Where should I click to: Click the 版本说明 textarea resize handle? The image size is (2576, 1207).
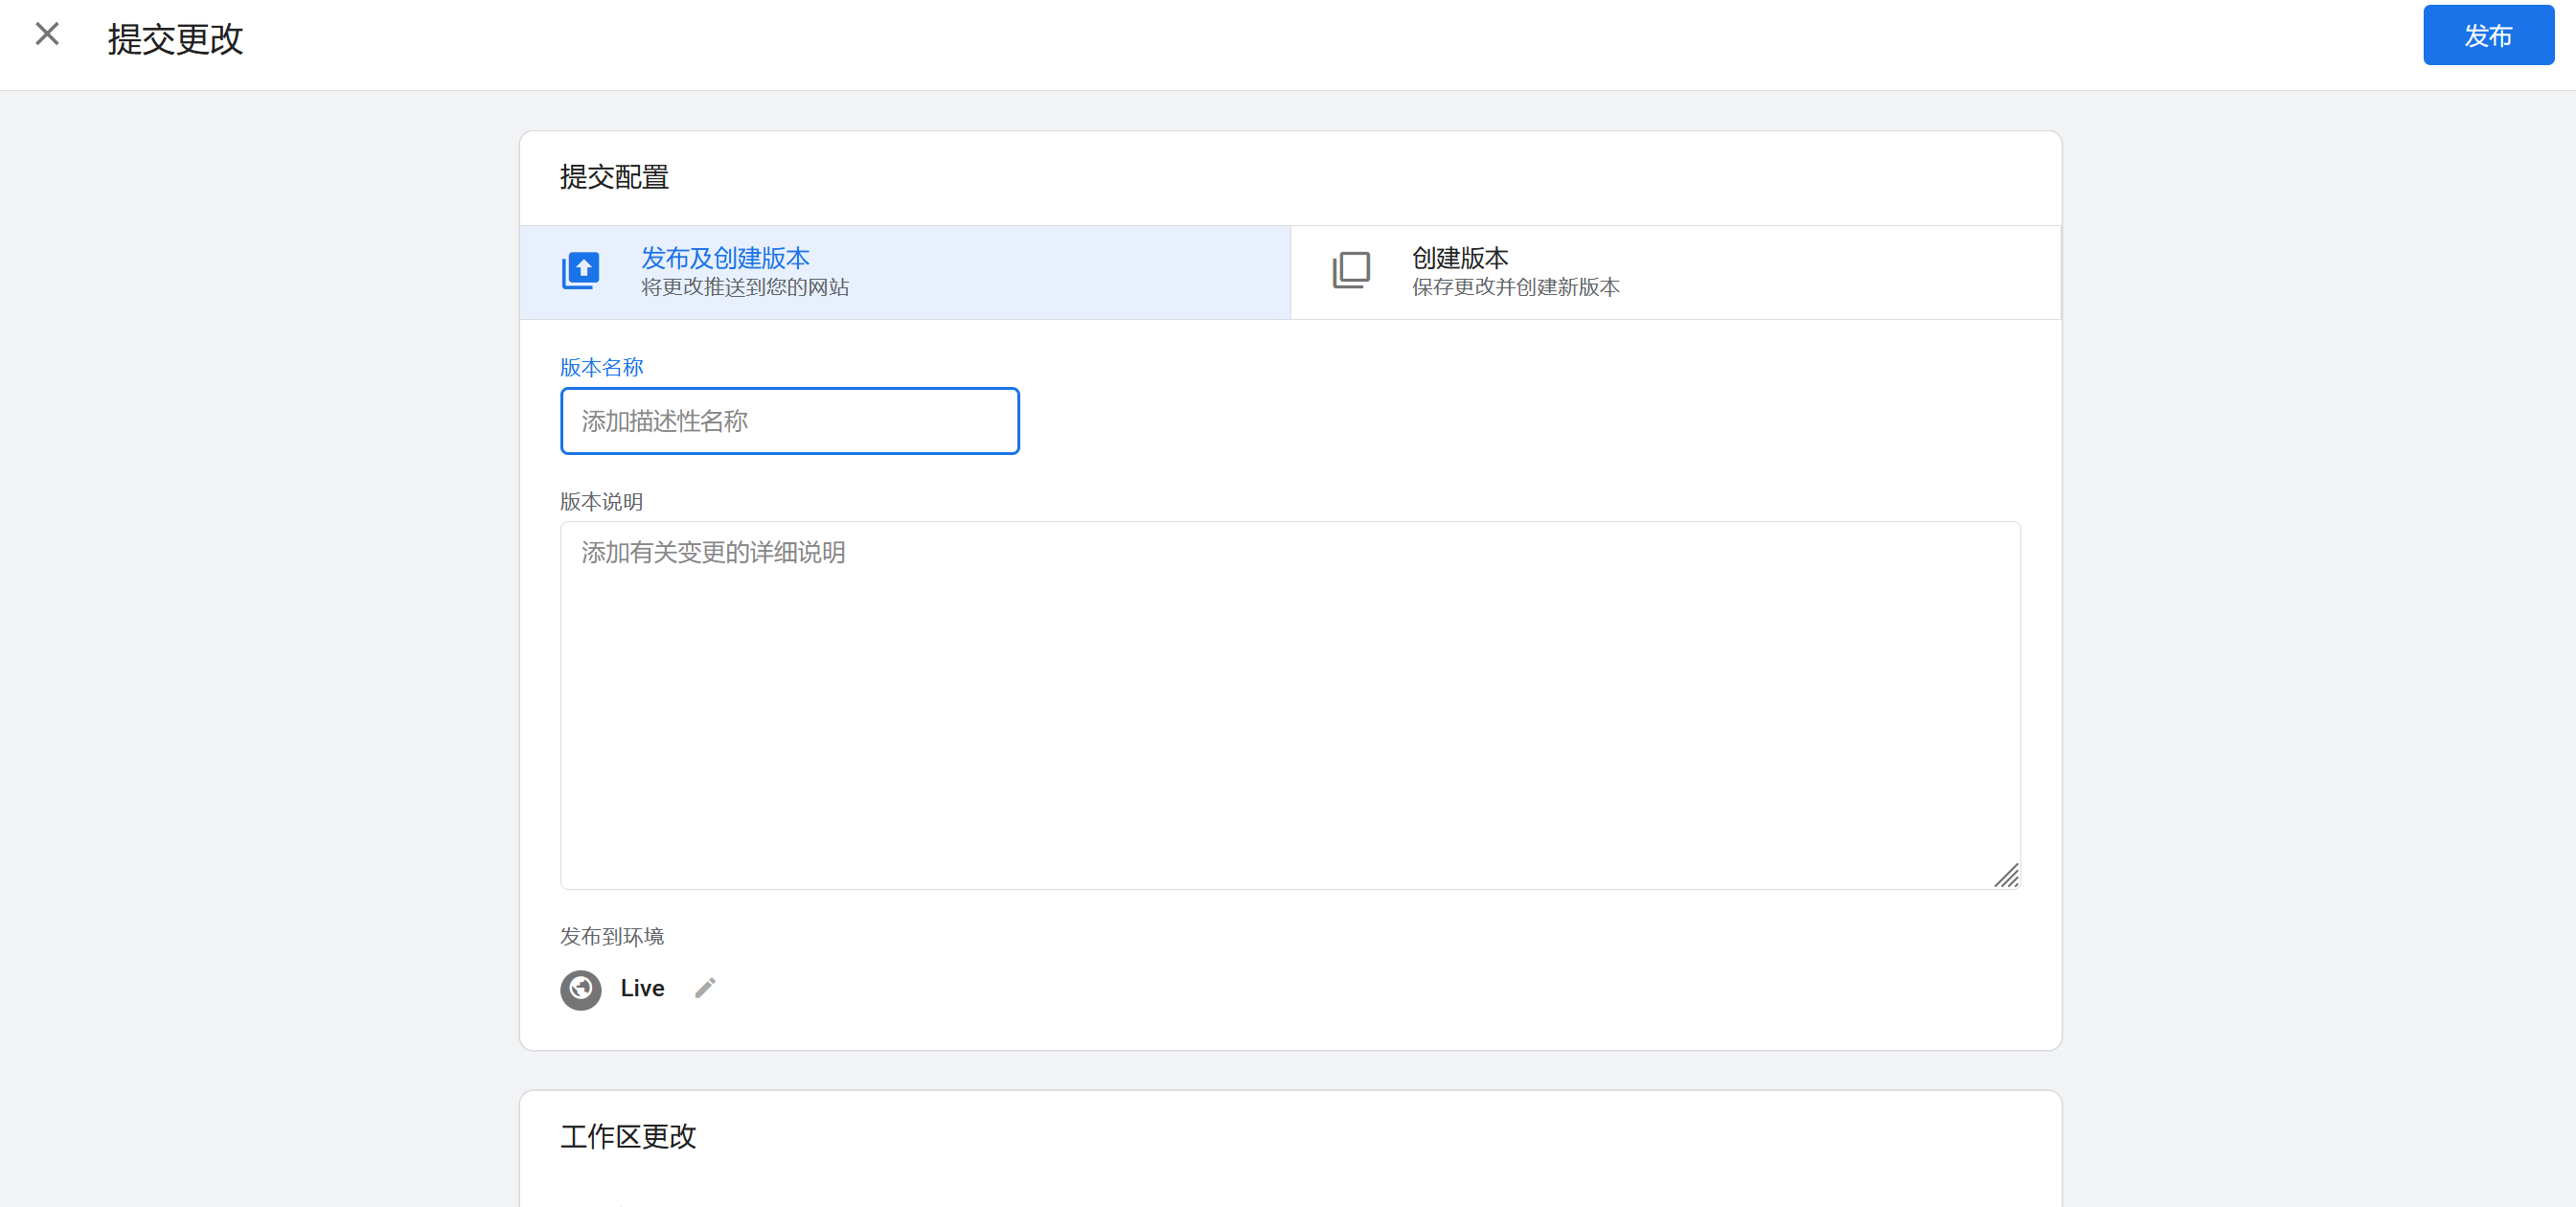(x=2006, y=876)
